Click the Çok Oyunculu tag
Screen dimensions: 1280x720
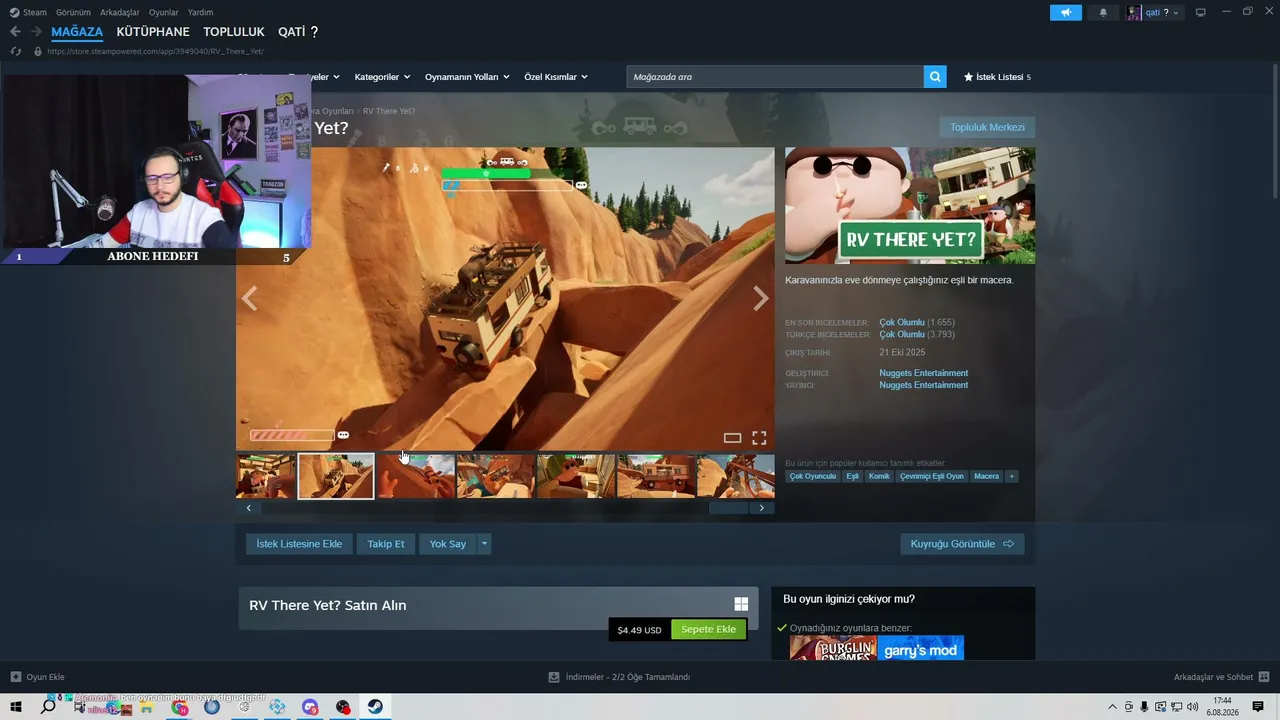pos(813,476)
